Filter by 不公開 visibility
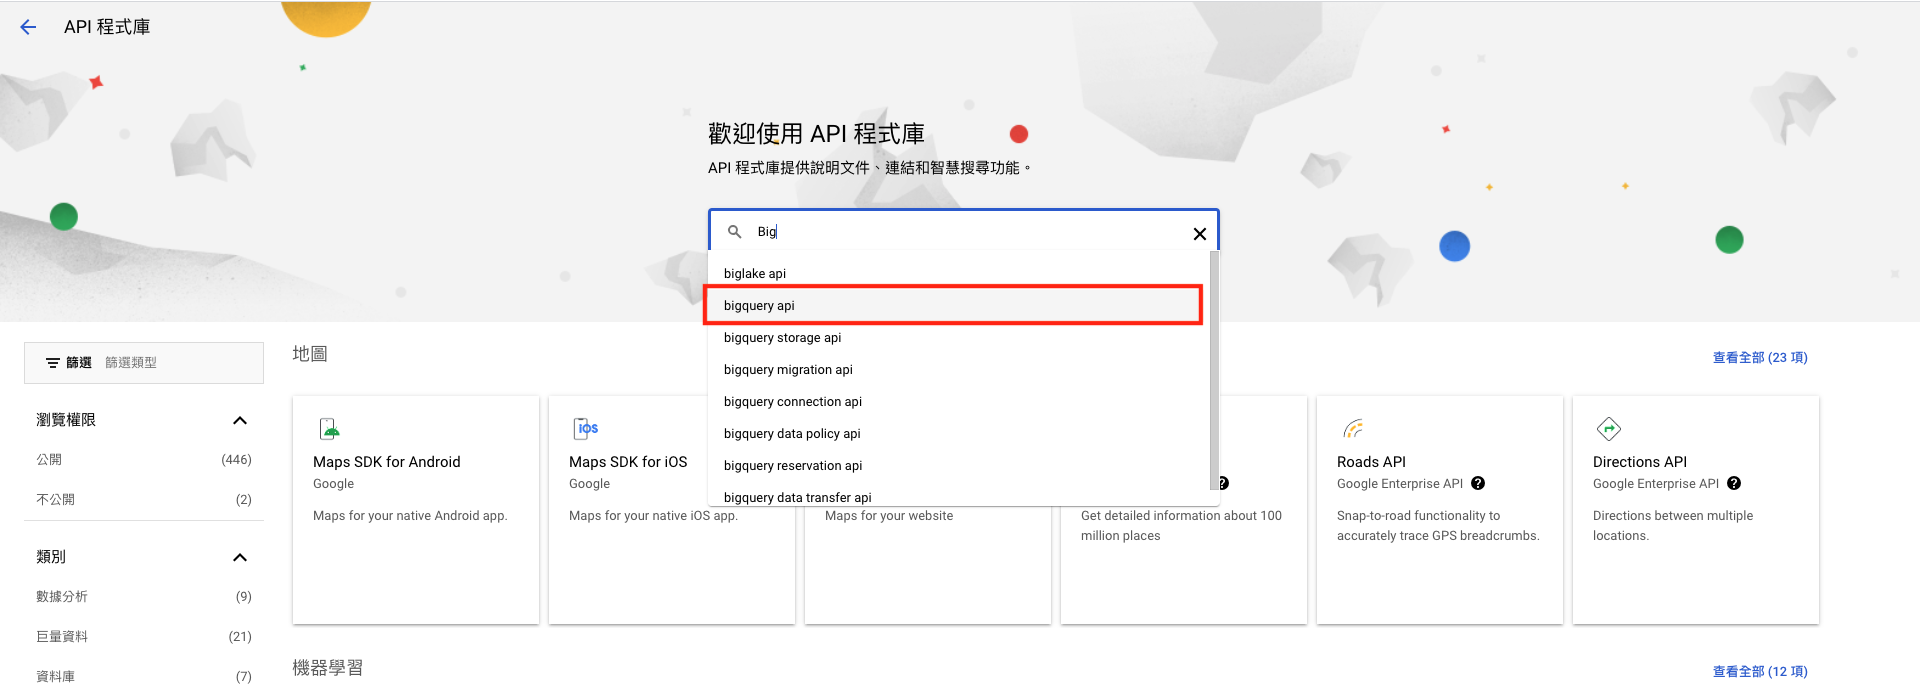 click(x=144, y=500)
